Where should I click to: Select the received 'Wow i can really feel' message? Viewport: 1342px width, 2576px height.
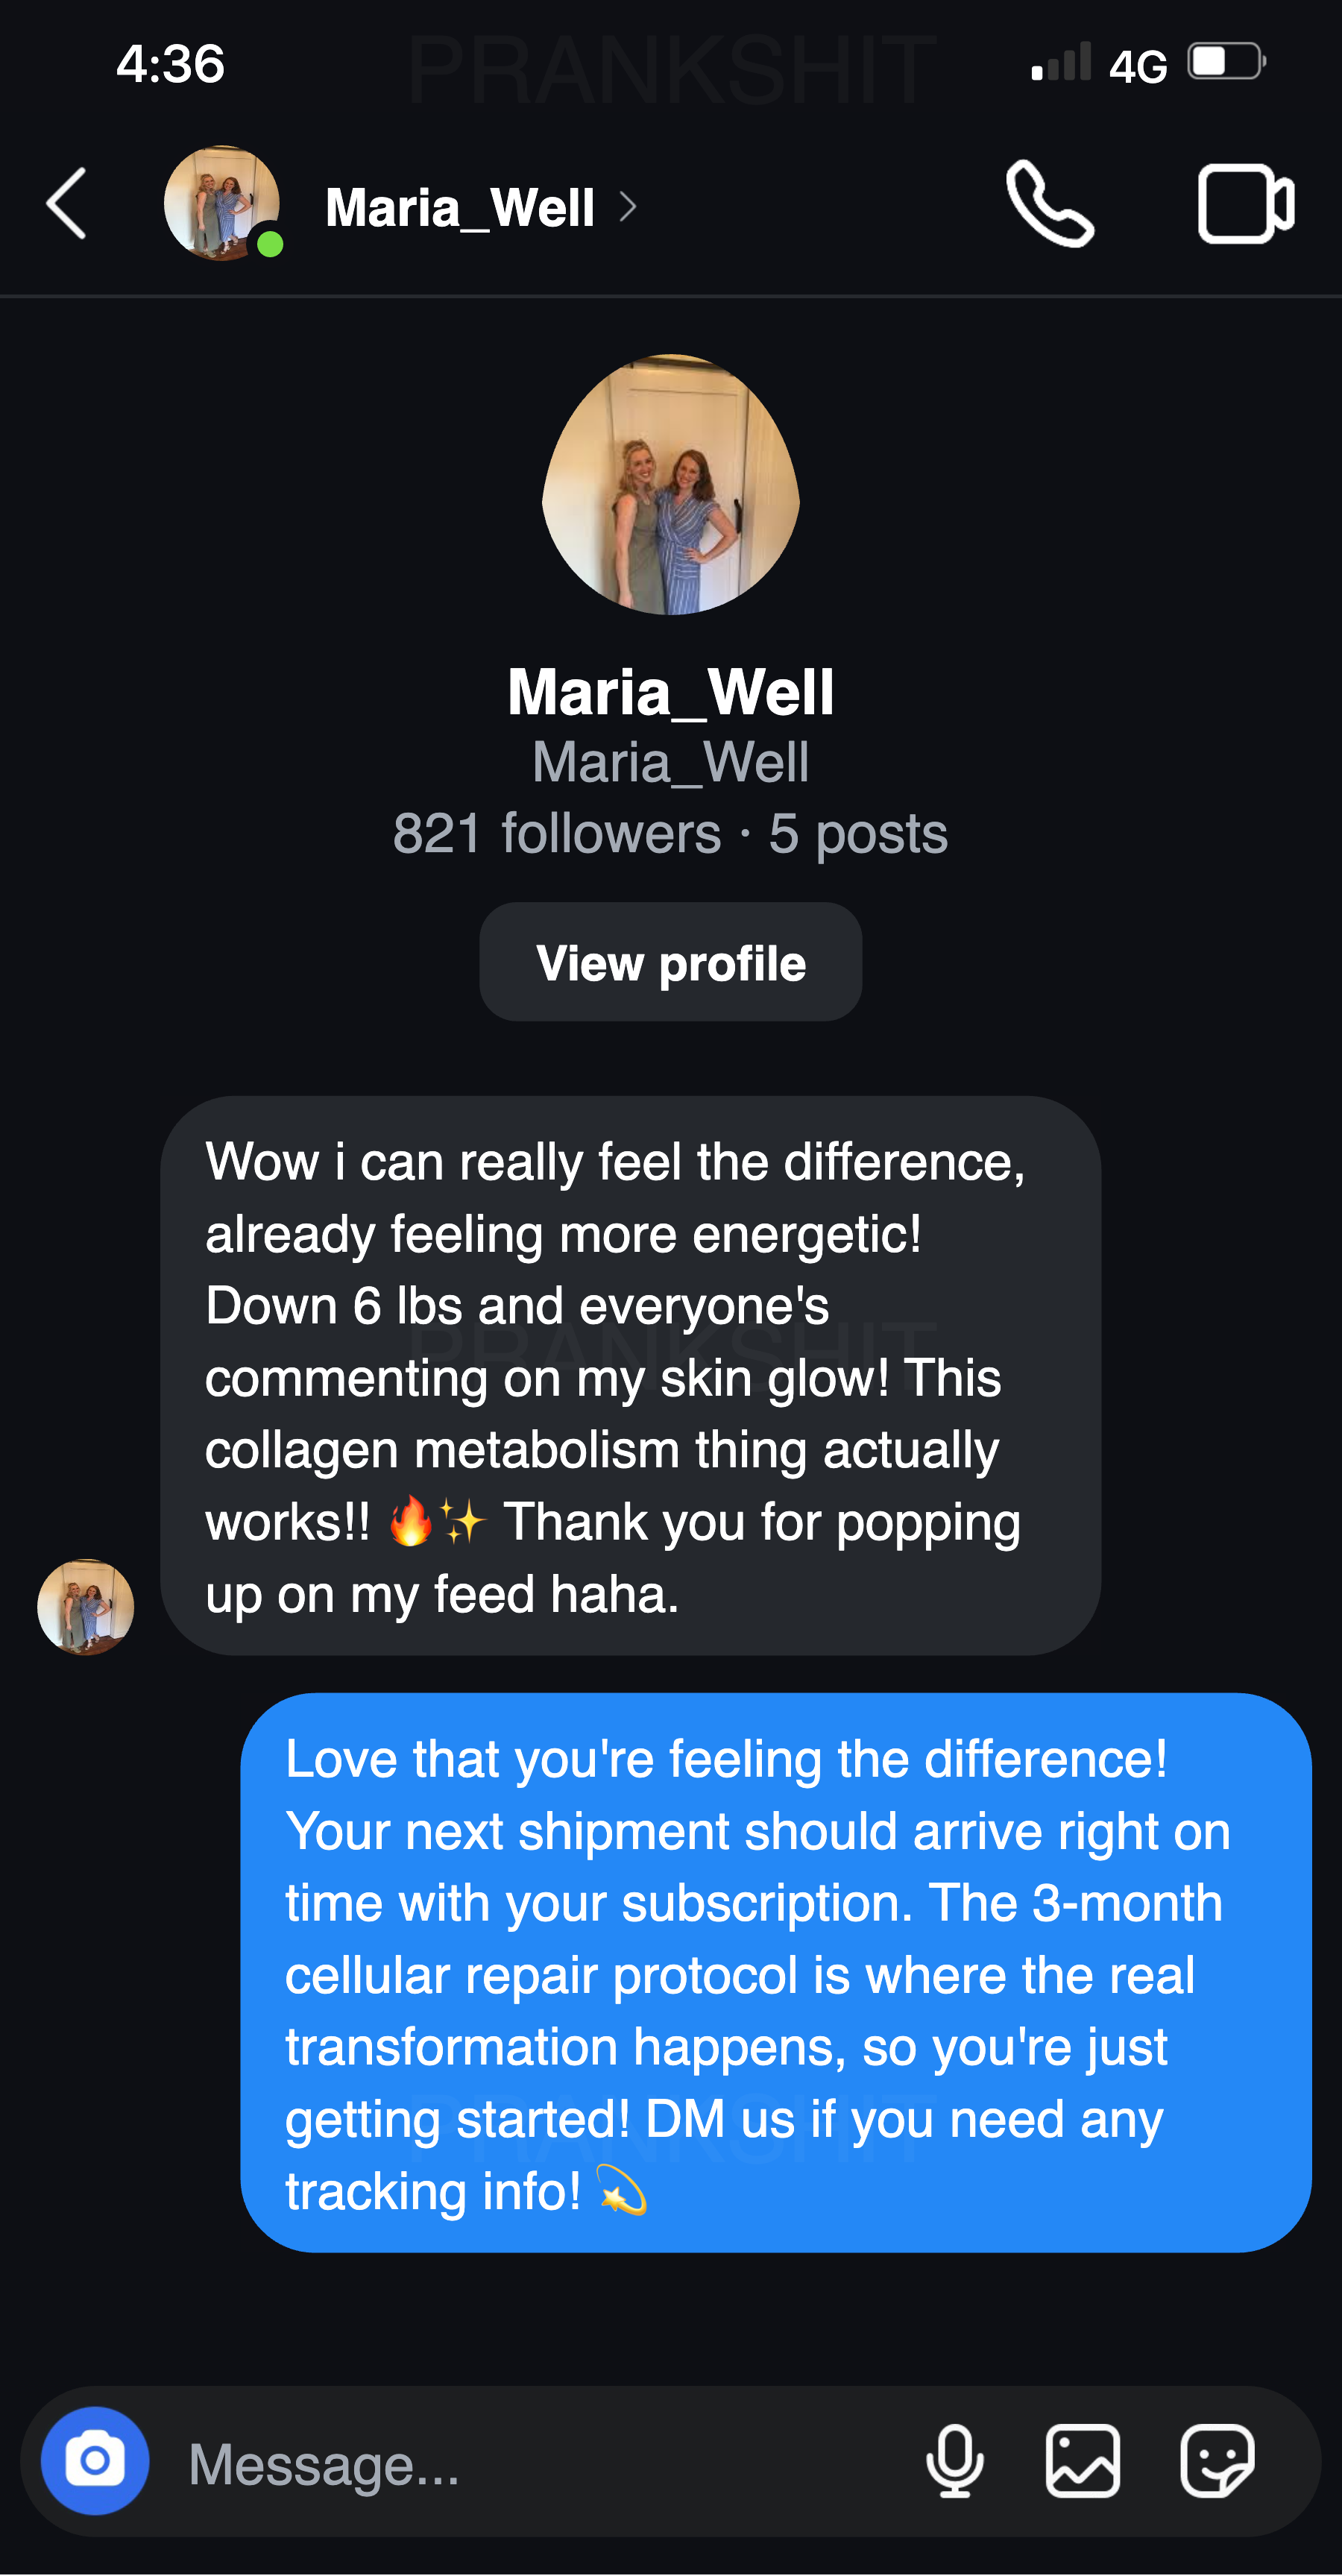(x=630, y=1376)
